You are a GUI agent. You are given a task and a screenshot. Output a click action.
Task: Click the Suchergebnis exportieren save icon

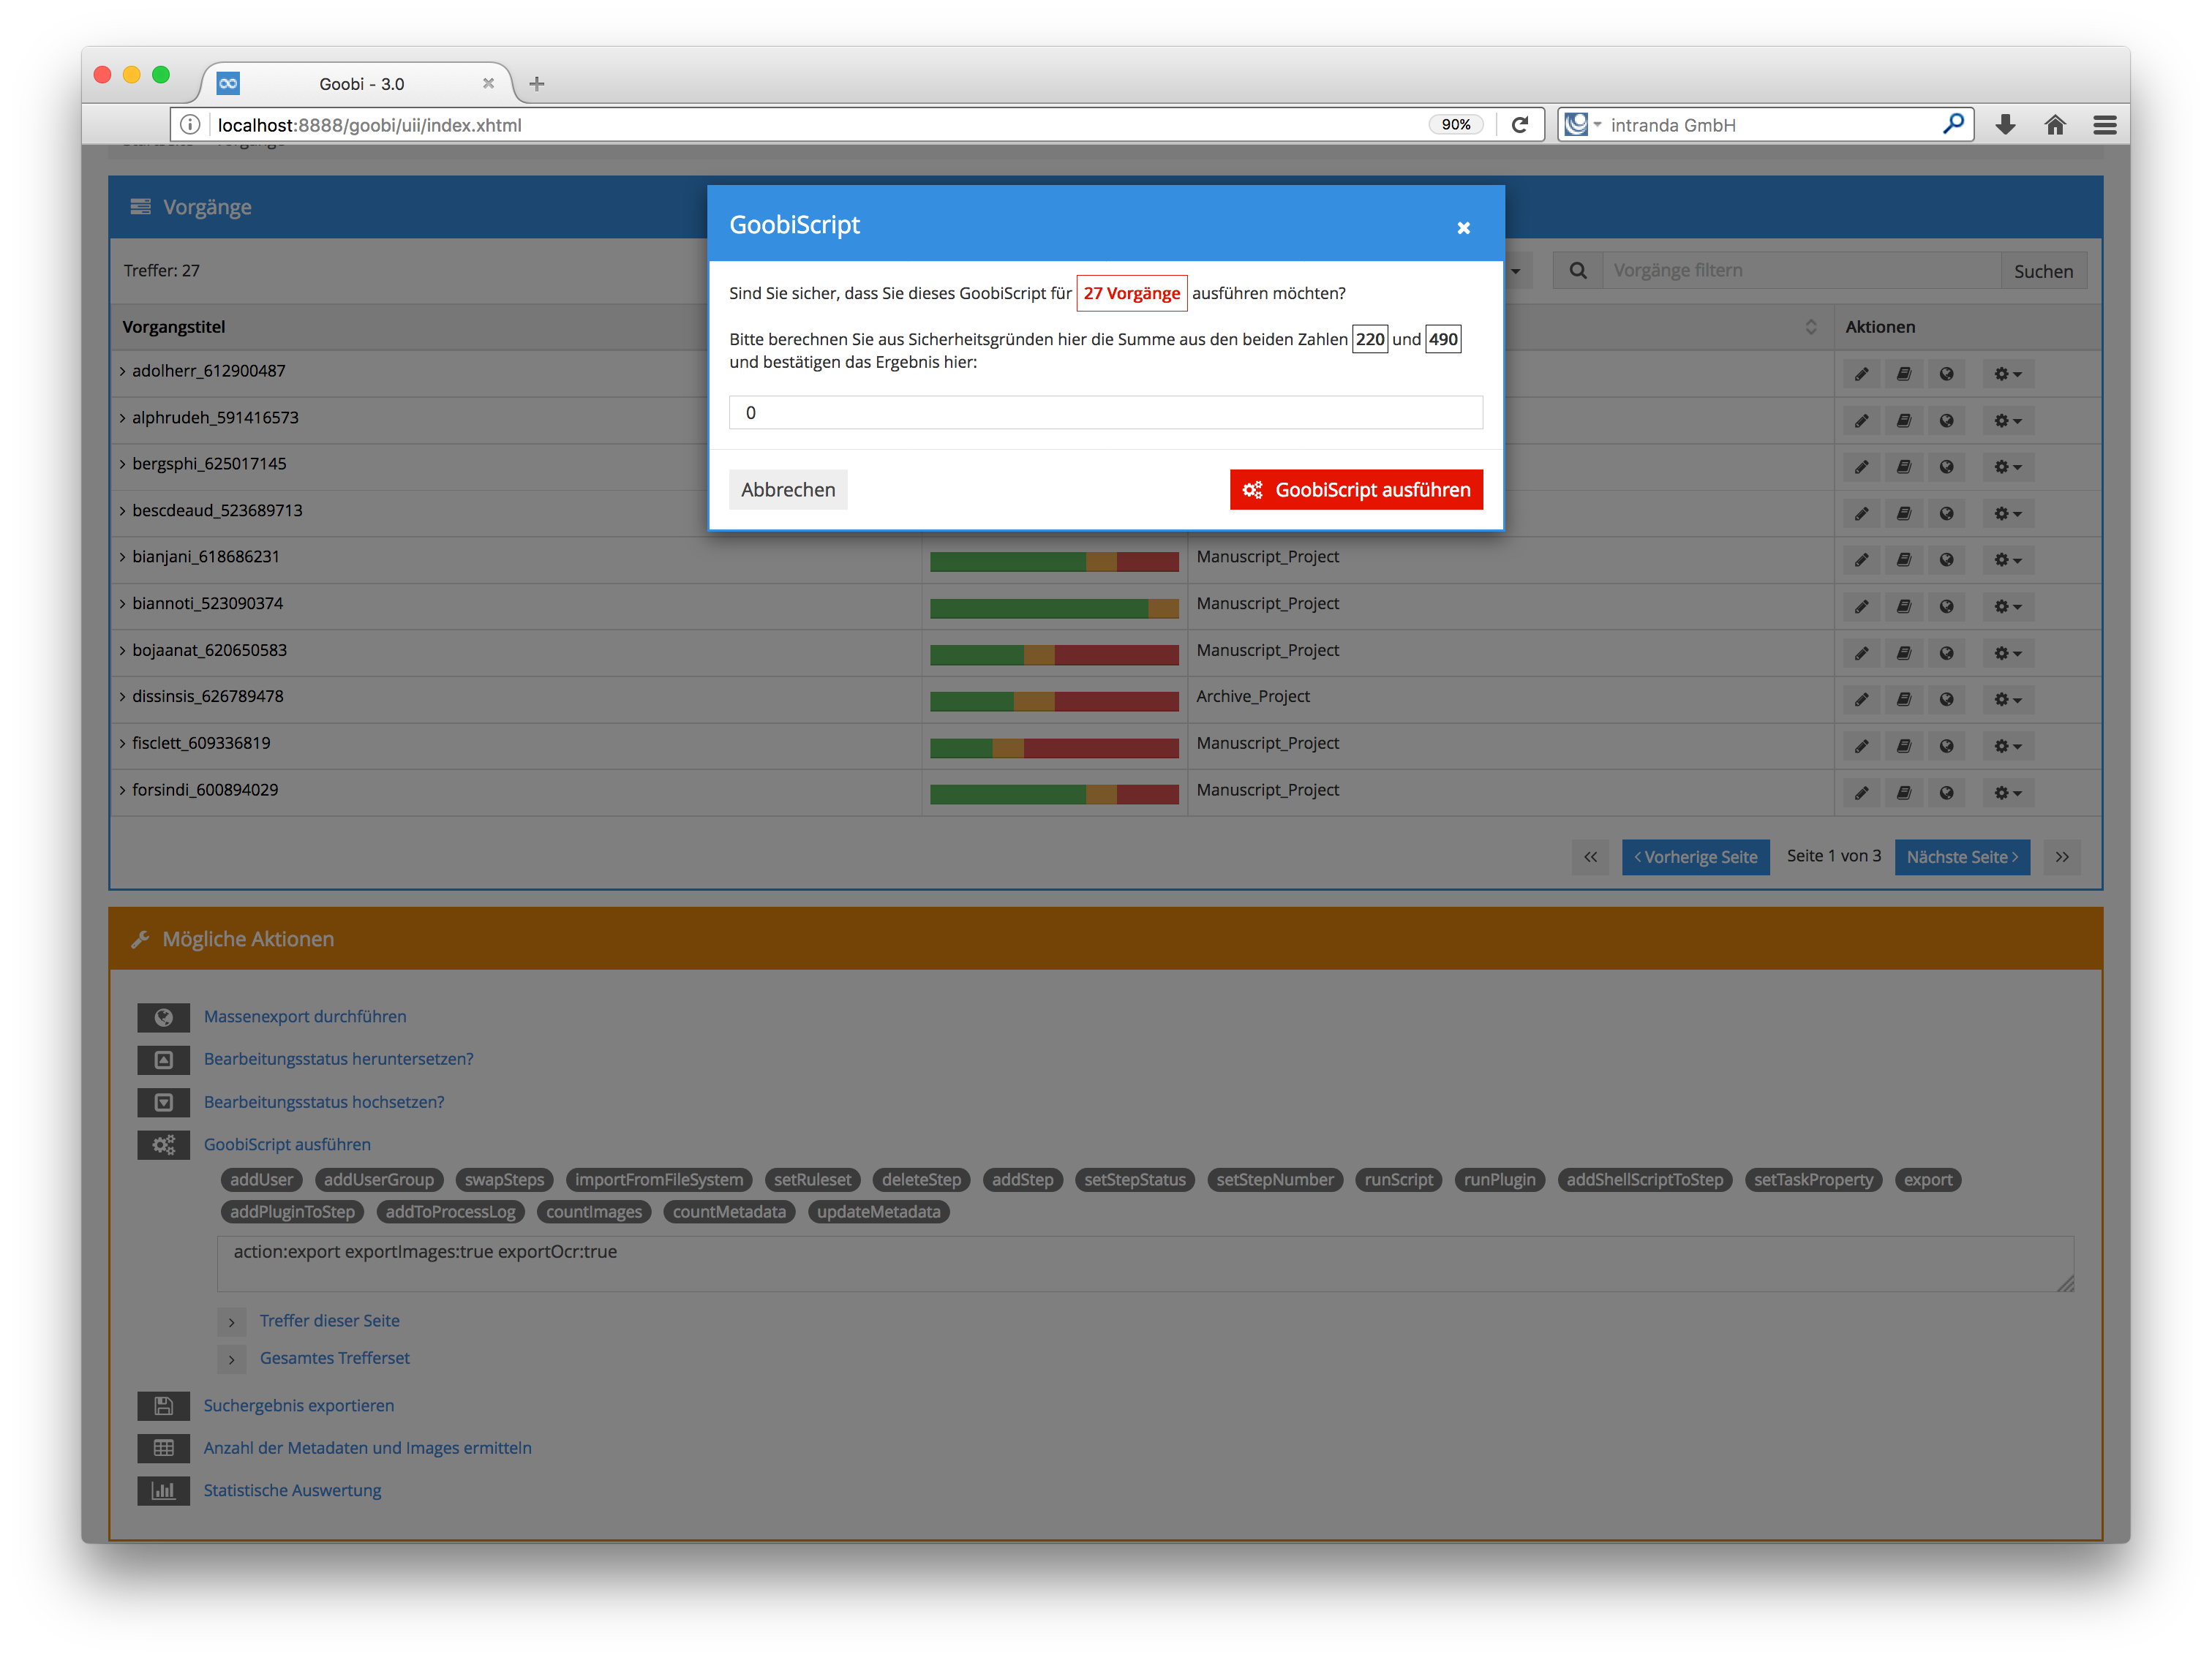(163, 1406)
